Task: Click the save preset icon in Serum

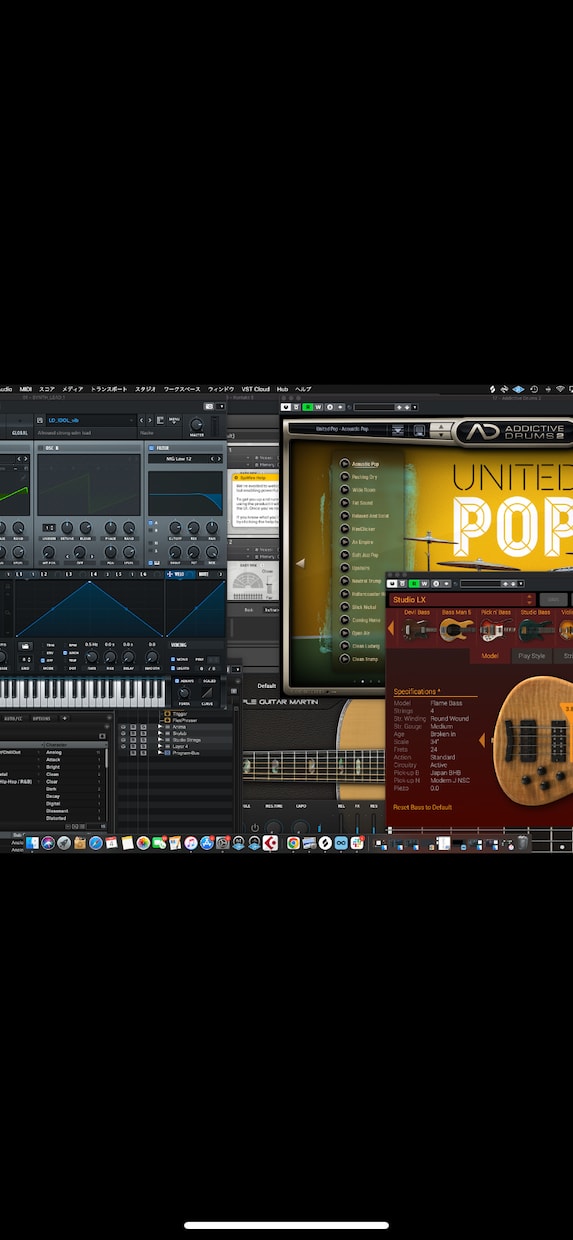Action: (40, 420)
